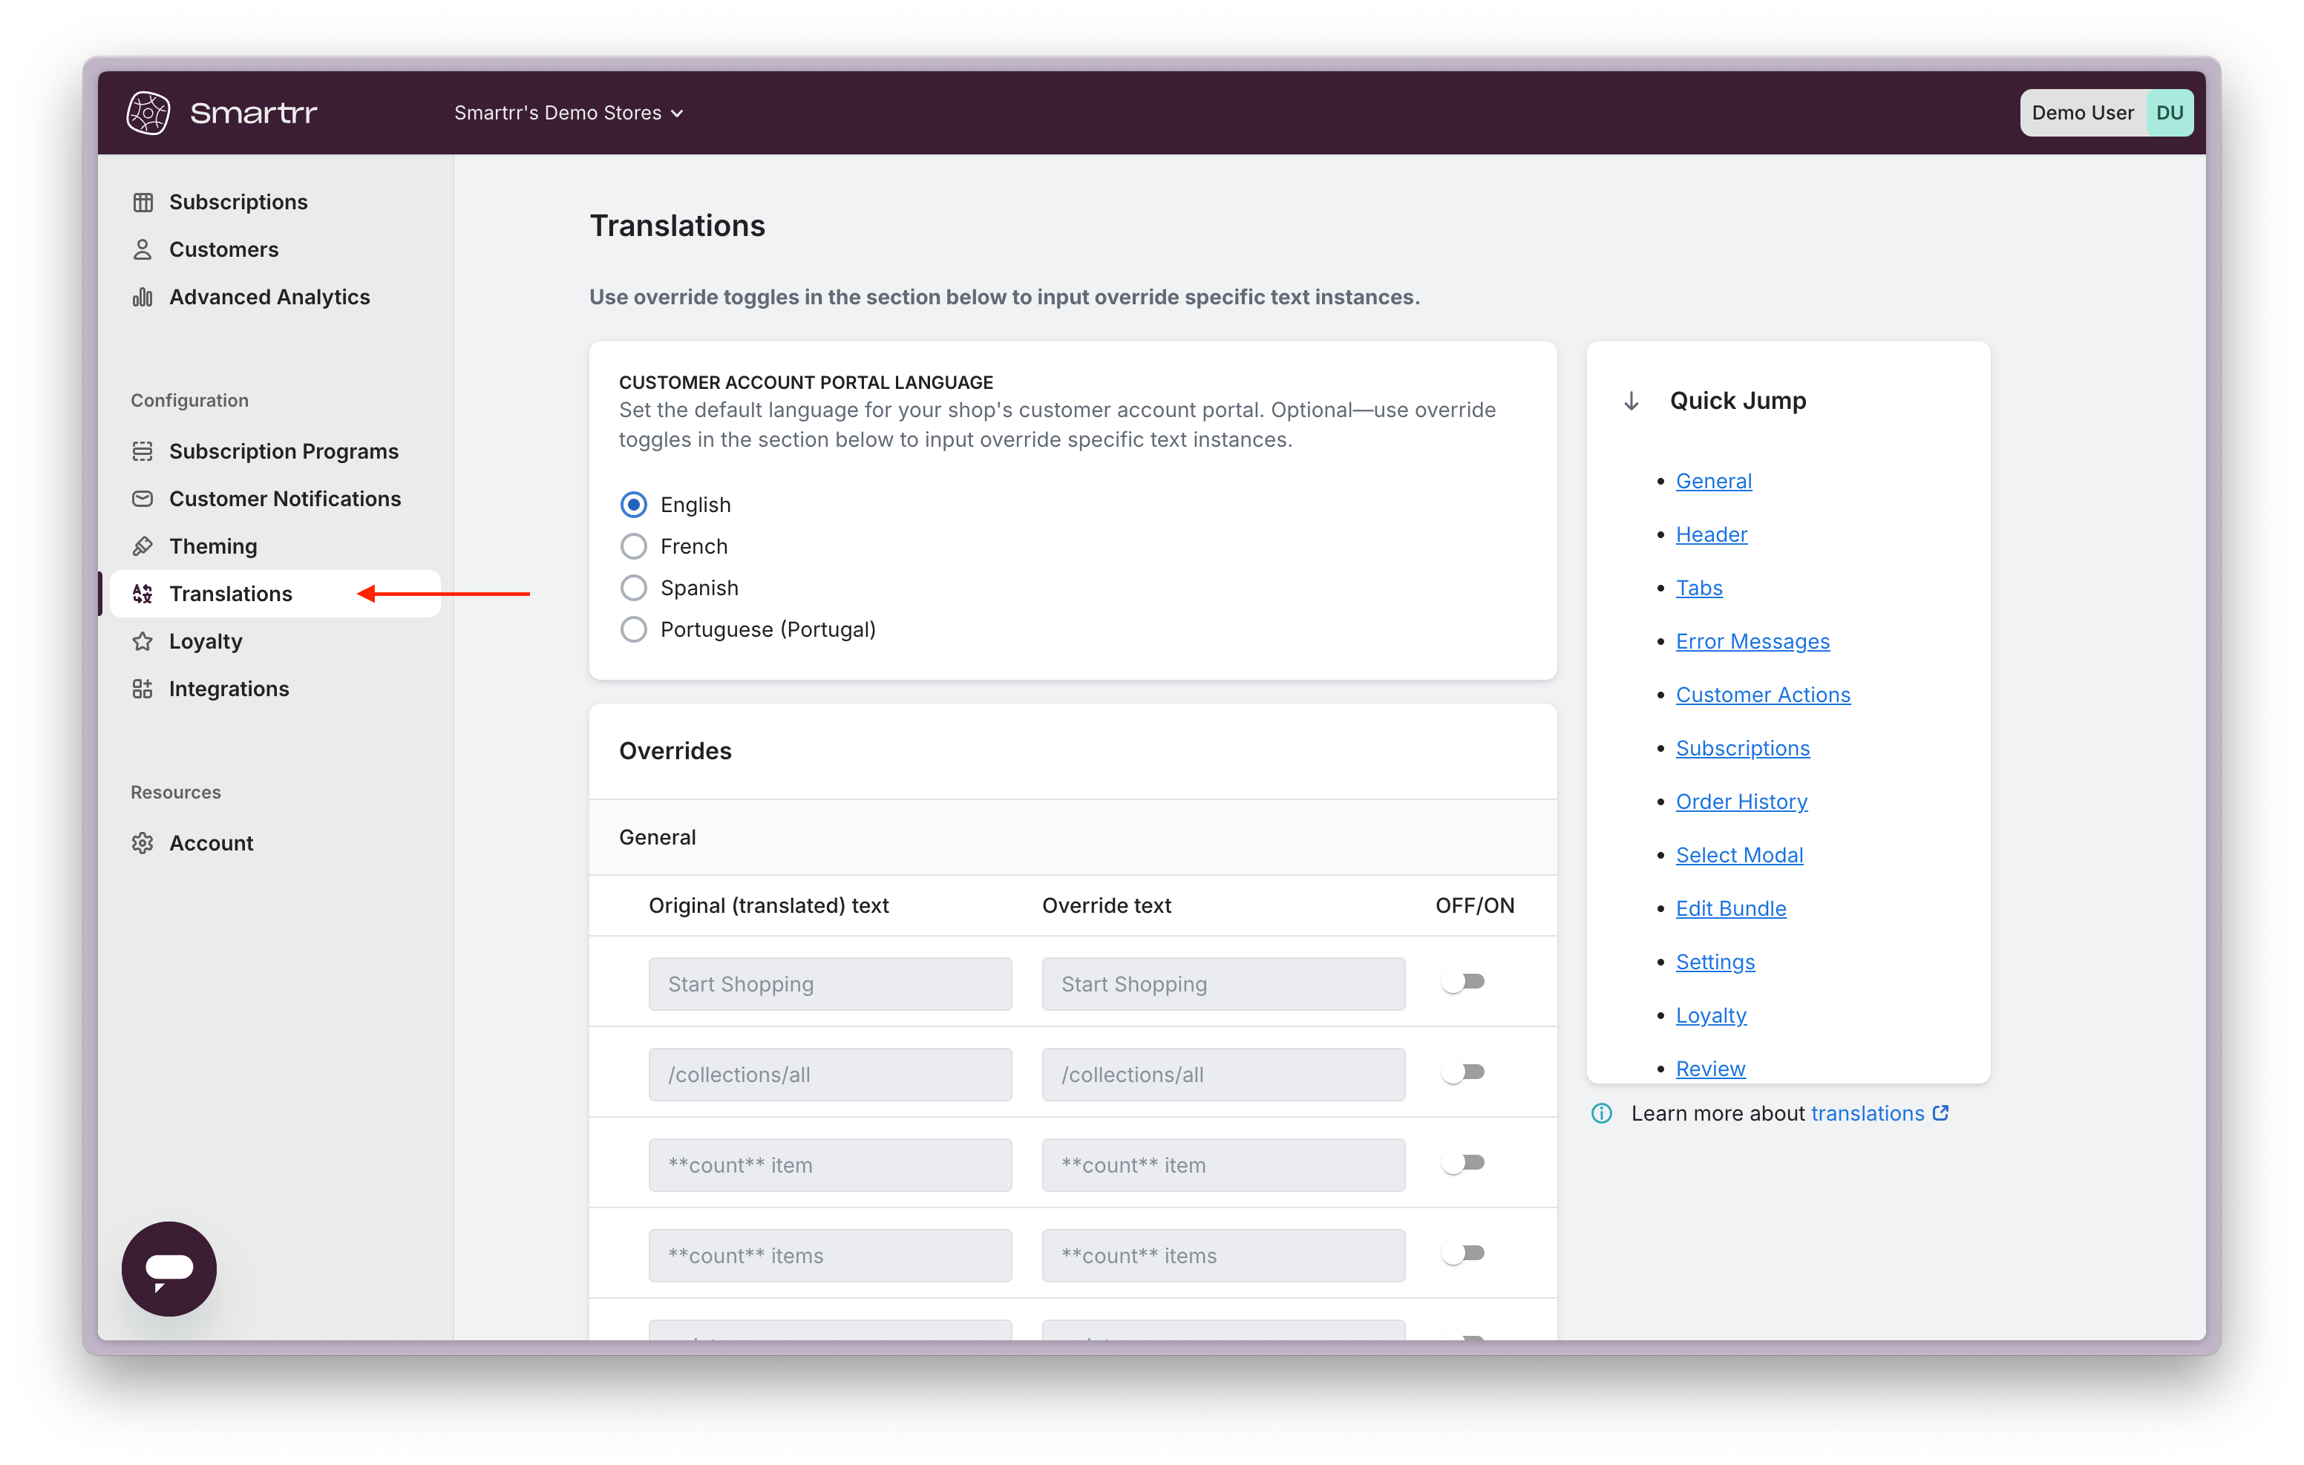Click the Demo User account button
The image size is (2304, 1465).
2106,112
